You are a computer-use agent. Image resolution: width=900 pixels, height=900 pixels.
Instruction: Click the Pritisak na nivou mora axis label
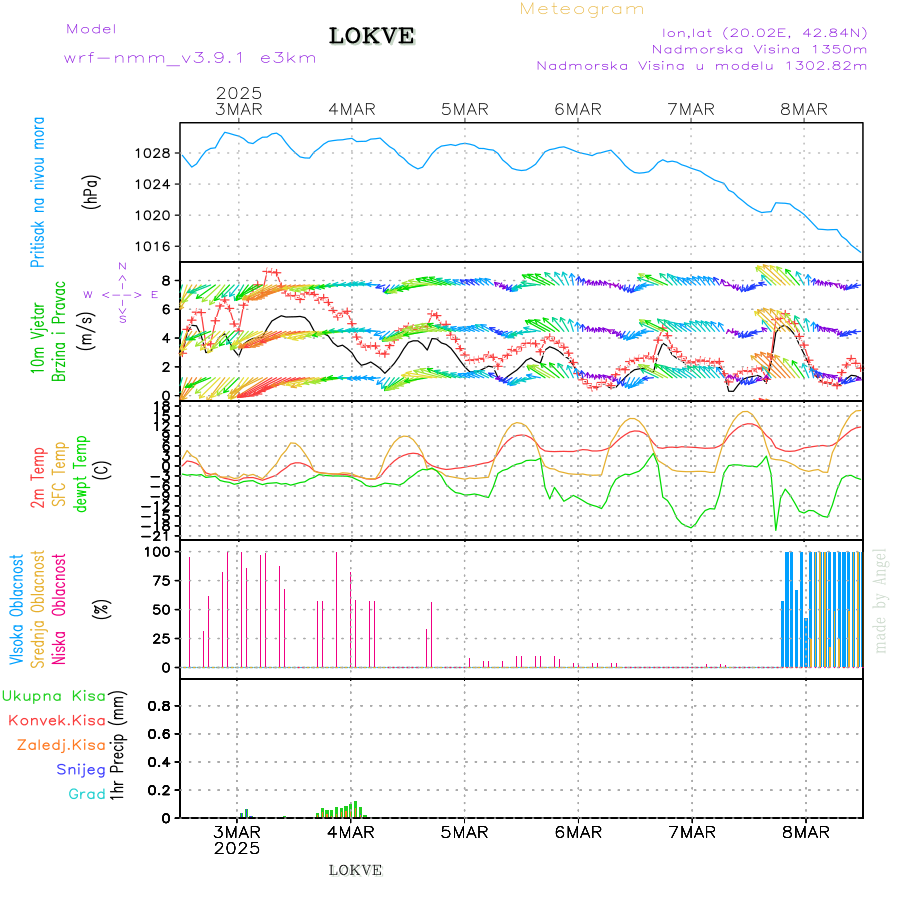[38, 192]
